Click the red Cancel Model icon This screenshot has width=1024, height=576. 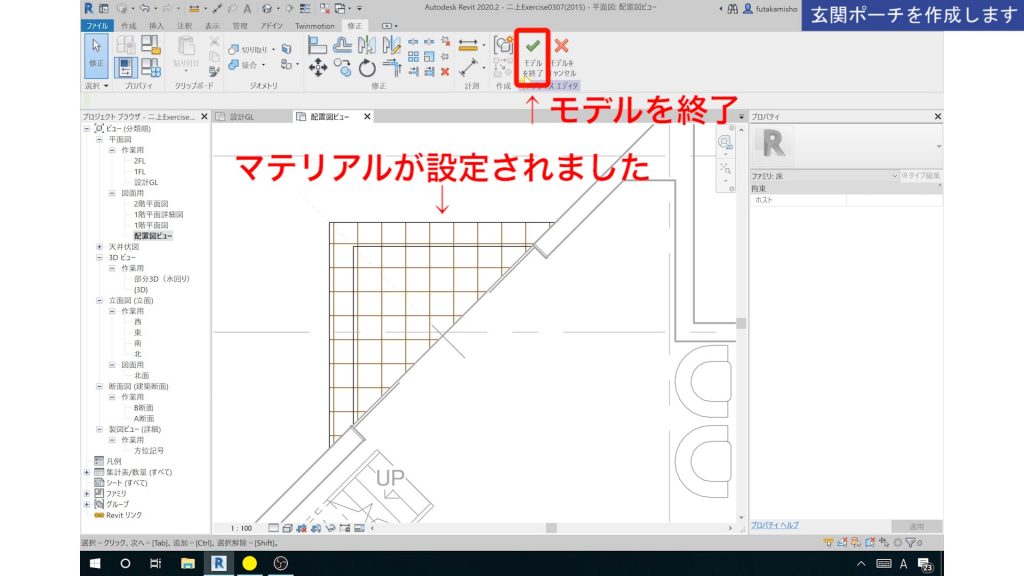[x=560, y=44]
